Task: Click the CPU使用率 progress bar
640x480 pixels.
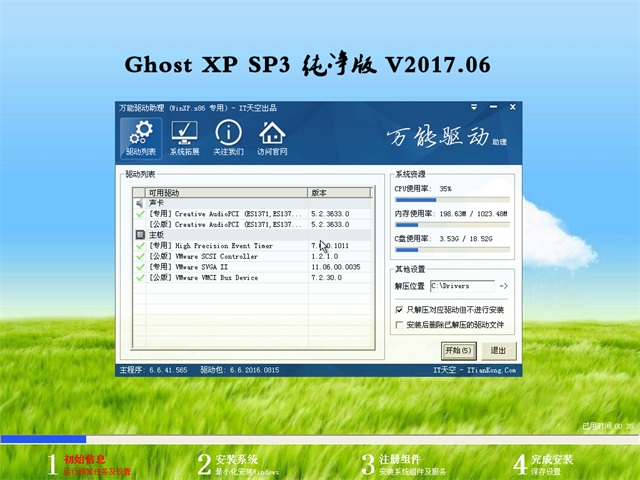Action: 452,200
